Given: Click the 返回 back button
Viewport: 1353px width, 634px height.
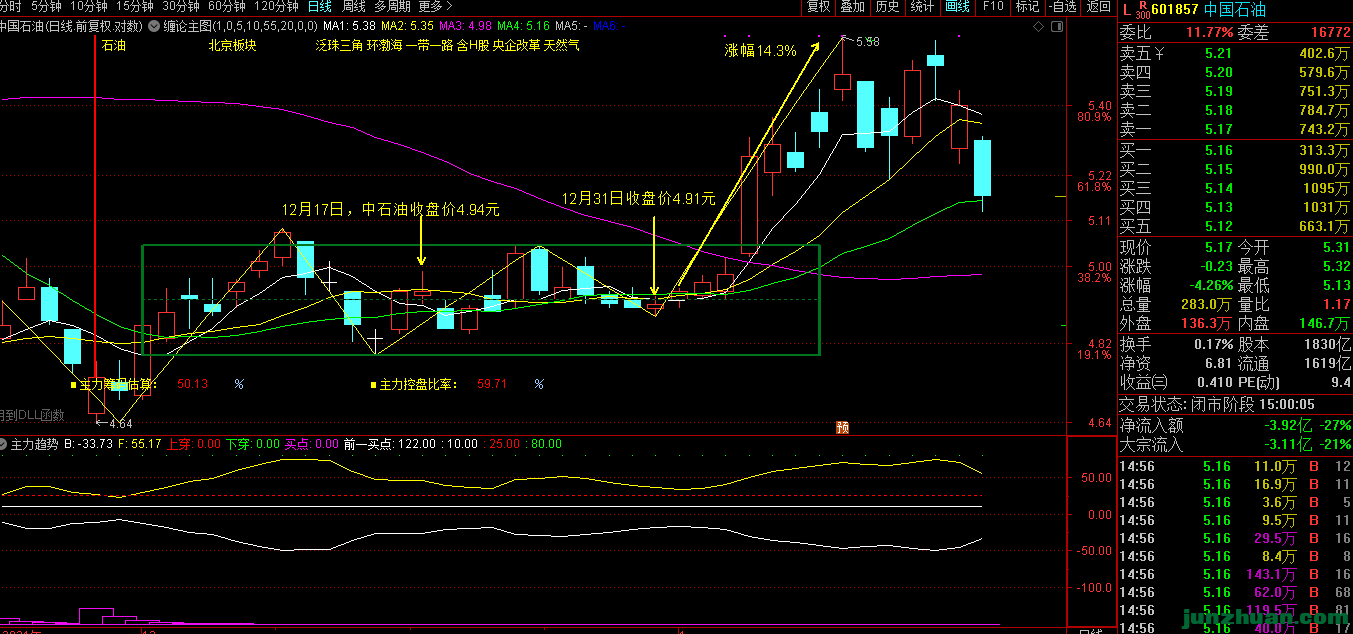Looking at the screenshot, I should point(1098,6).
